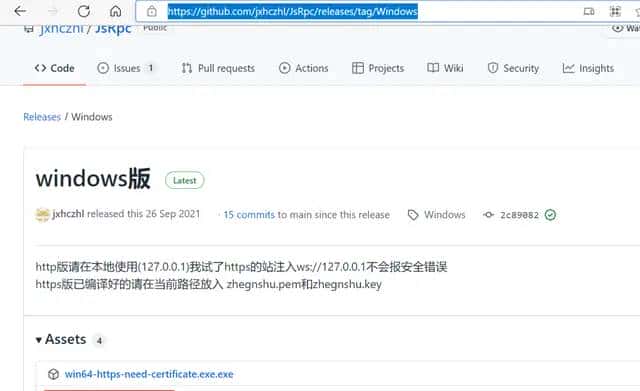The image size is (640, 391).
Task: Open the Pull requests tab
Action: (x=218, y=68)
